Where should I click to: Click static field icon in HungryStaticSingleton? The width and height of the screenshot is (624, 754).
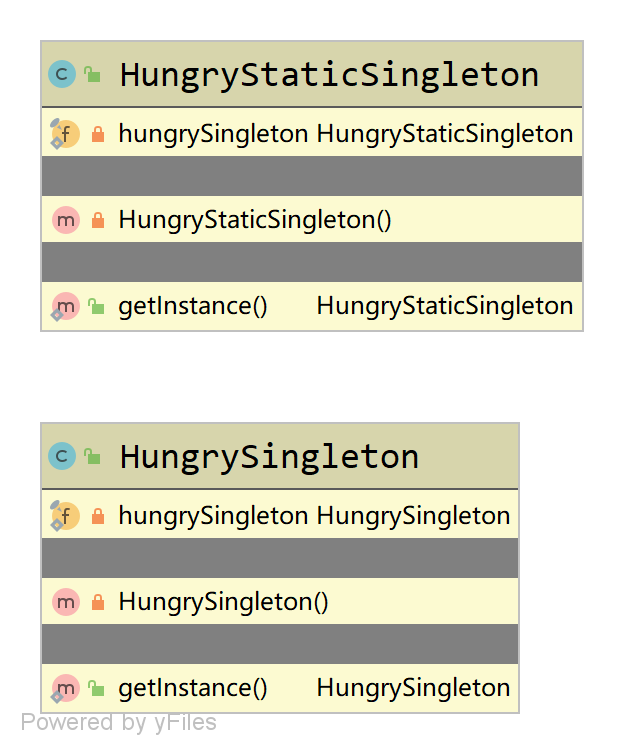click(64, 133)
